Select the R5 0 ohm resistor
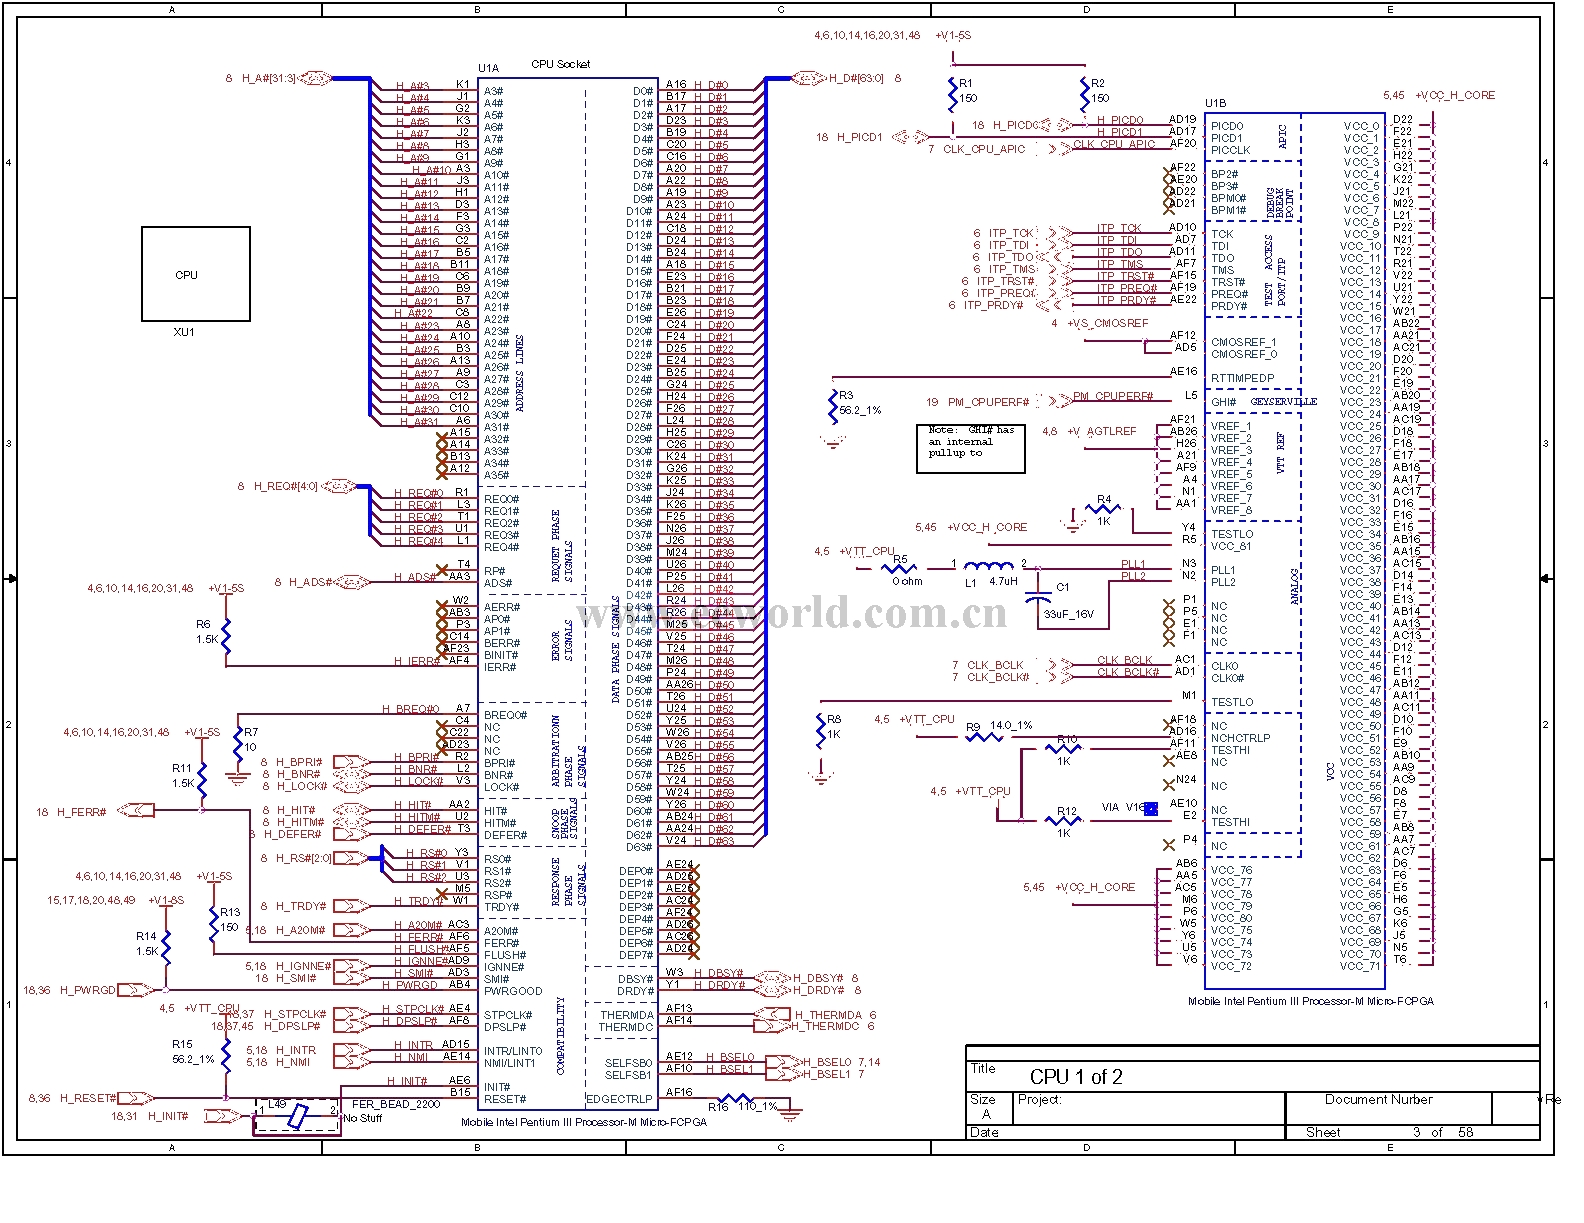This screenshot has height=1223, width=1584. click(x=900, y=569)
